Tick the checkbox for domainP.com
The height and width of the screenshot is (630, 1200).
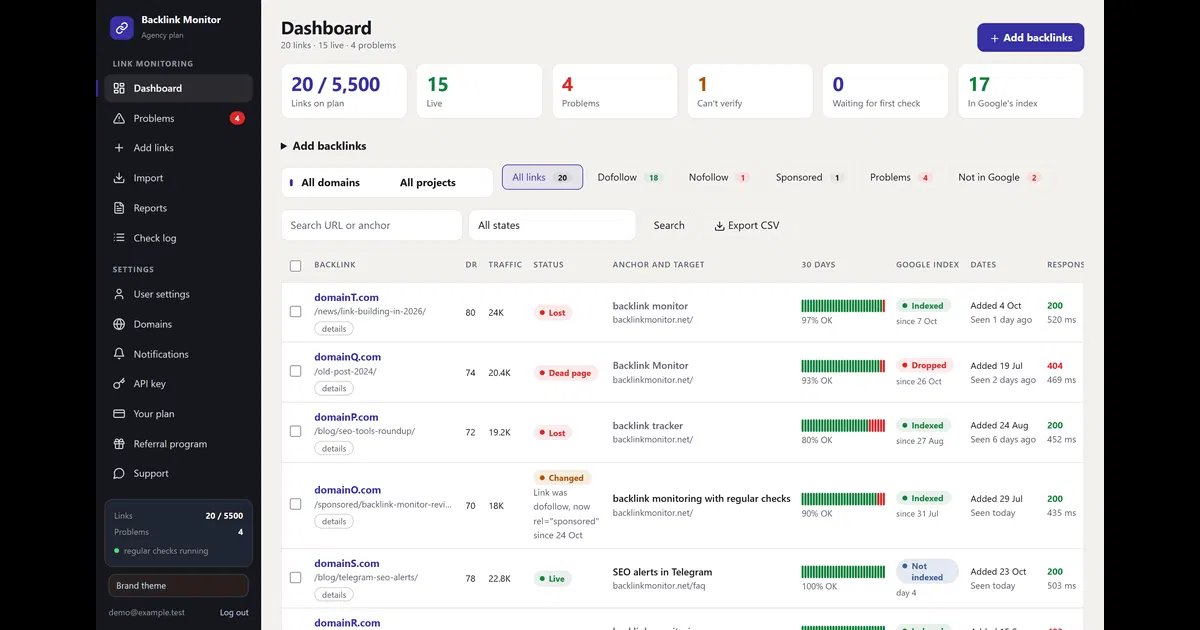(295, 431)
